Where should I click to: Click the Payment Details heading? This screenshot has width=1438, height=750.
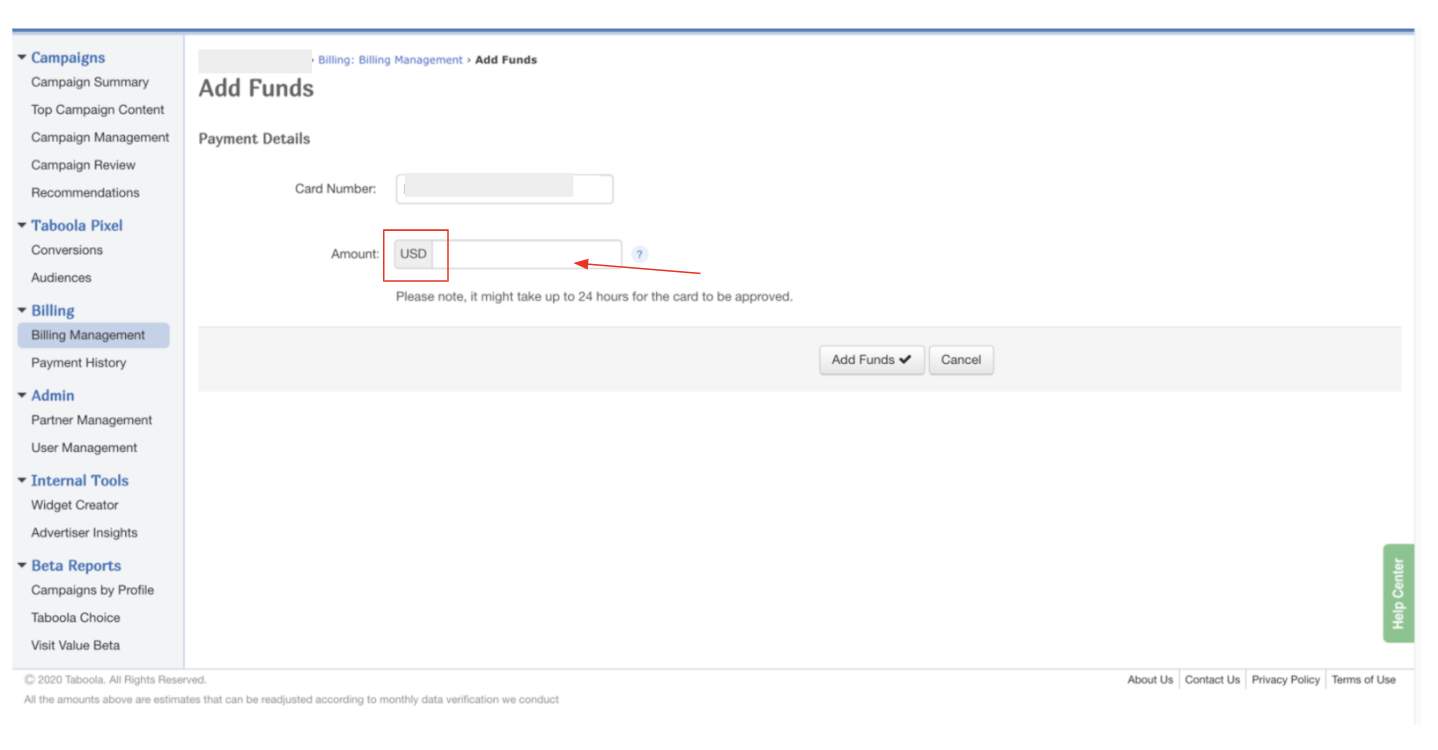click(254, 139)
